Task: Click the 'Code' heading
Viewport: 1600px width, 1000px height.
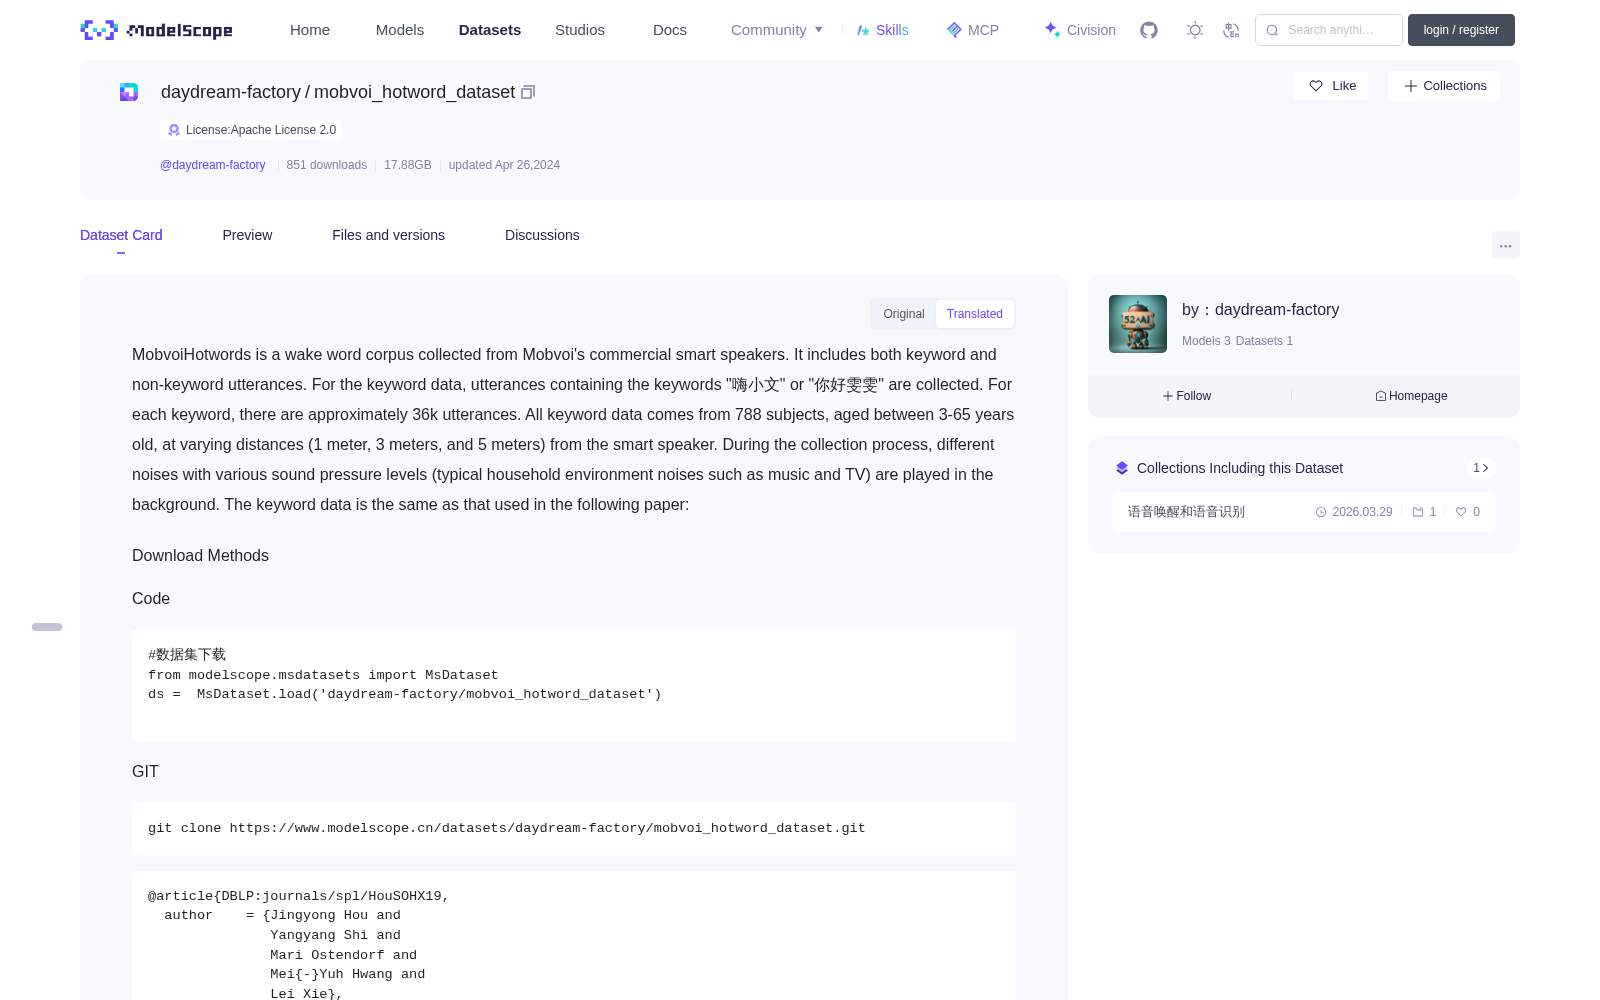Action: tap(151, 599)
